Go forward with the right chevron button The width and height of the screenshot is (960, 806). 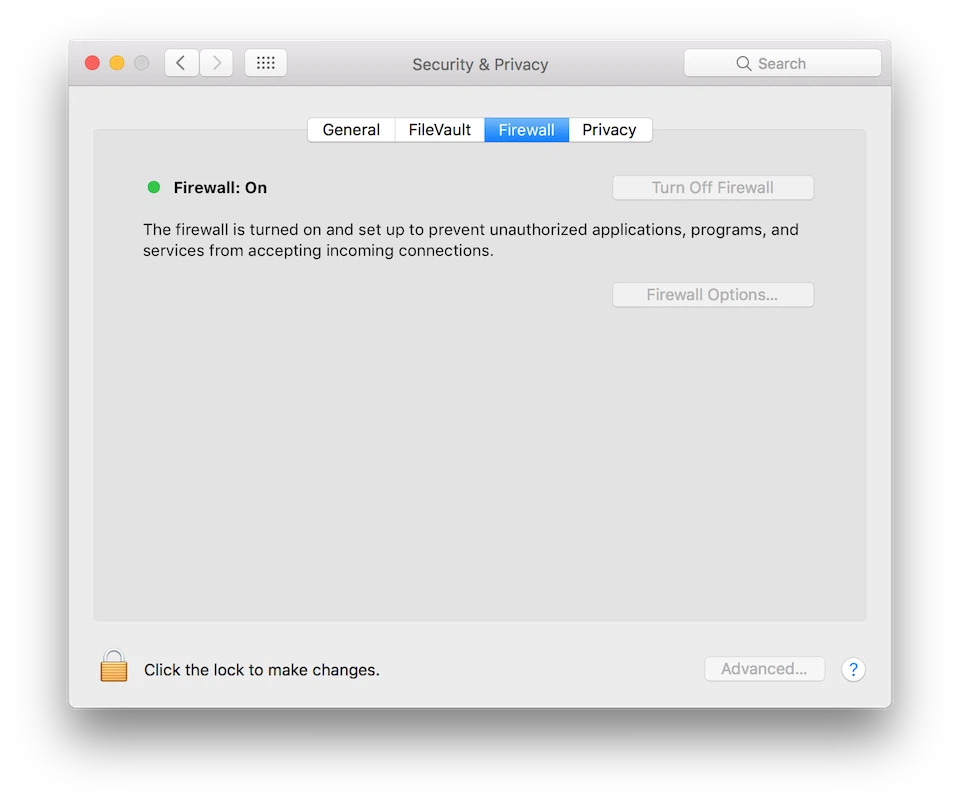pos(216,63)
